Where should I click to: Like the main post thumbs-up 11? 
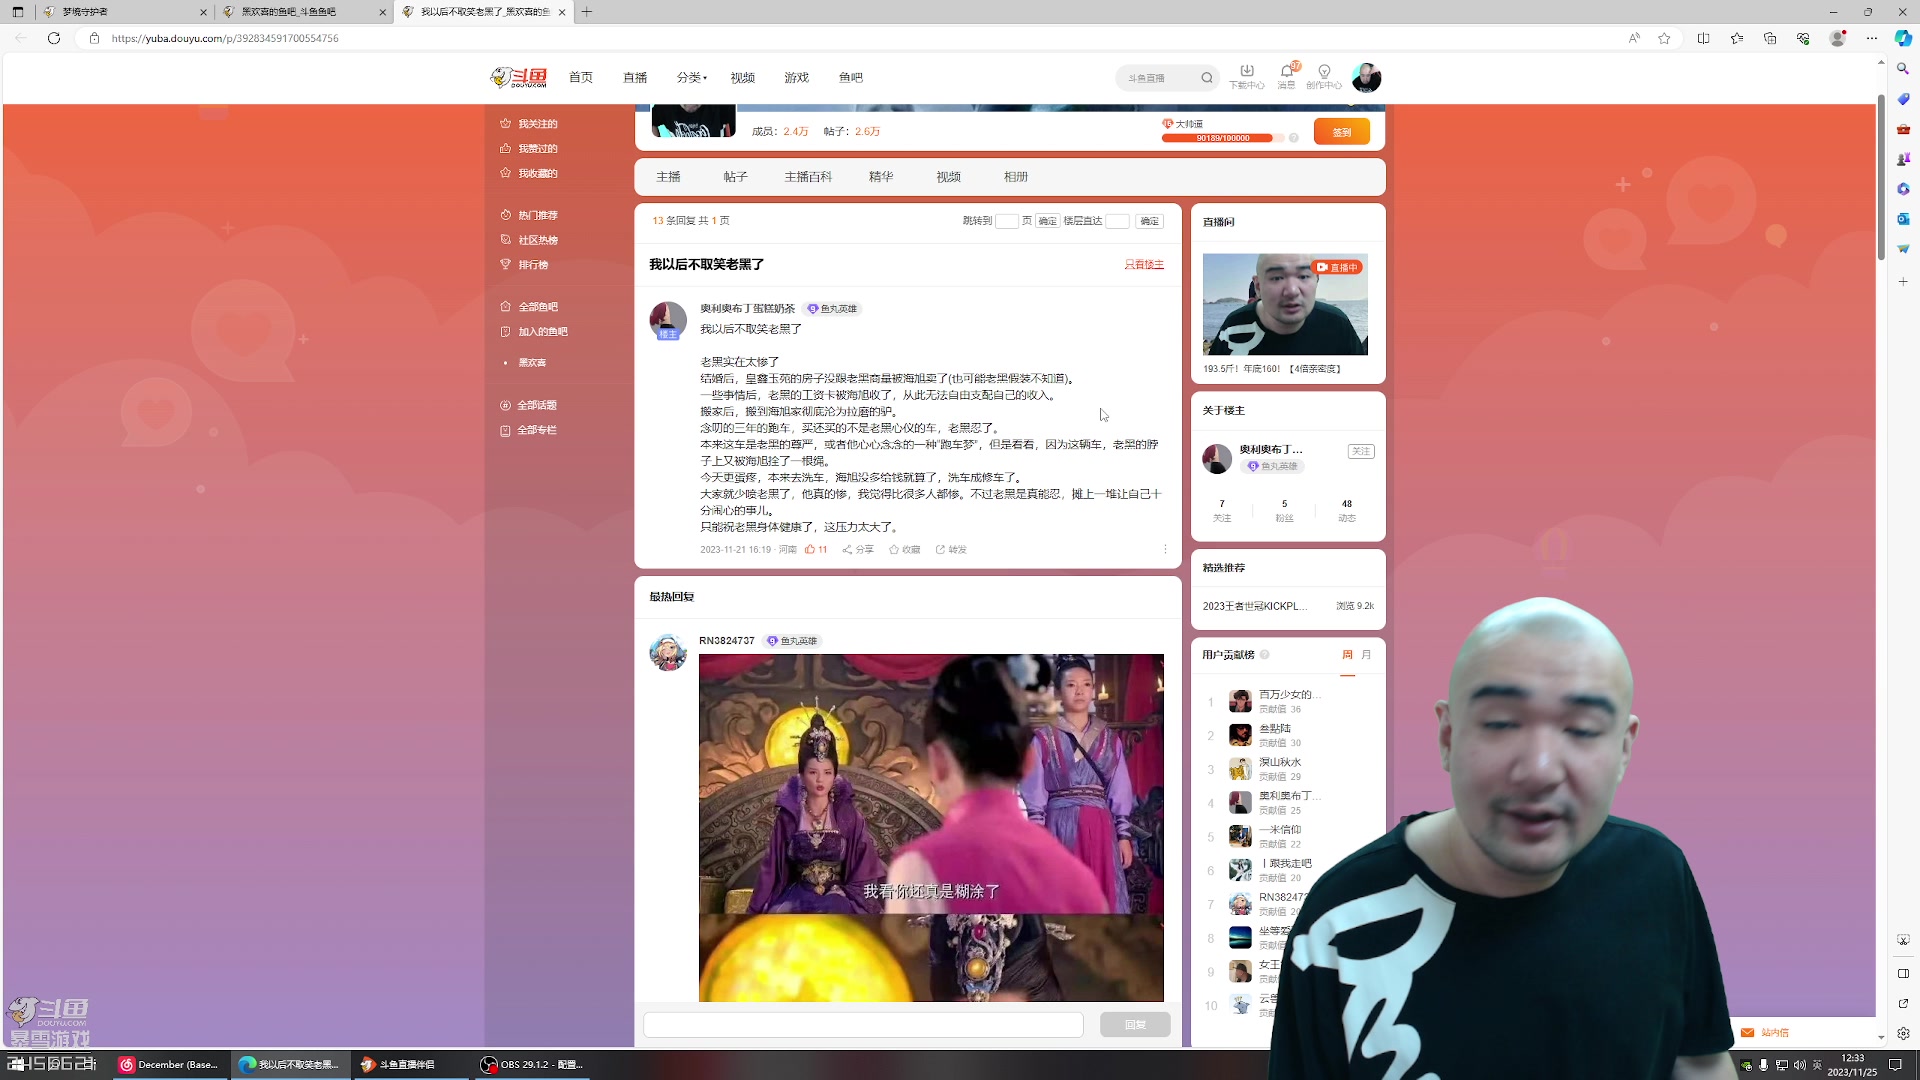[x=816, y=549]
